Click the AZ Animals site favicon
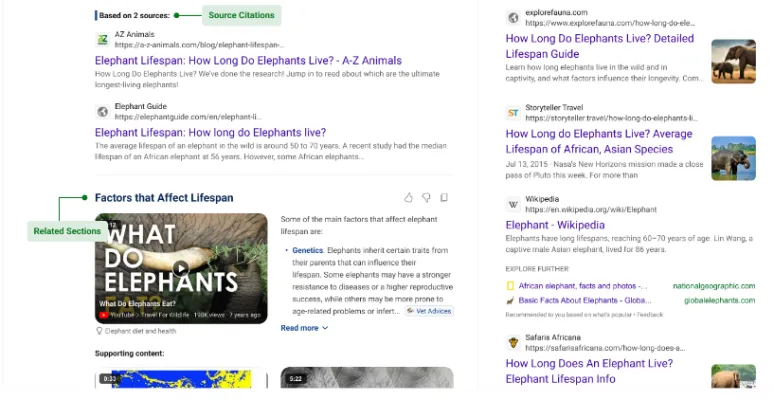This screenshot has height=400, width=774. click(x=102, y=39)
